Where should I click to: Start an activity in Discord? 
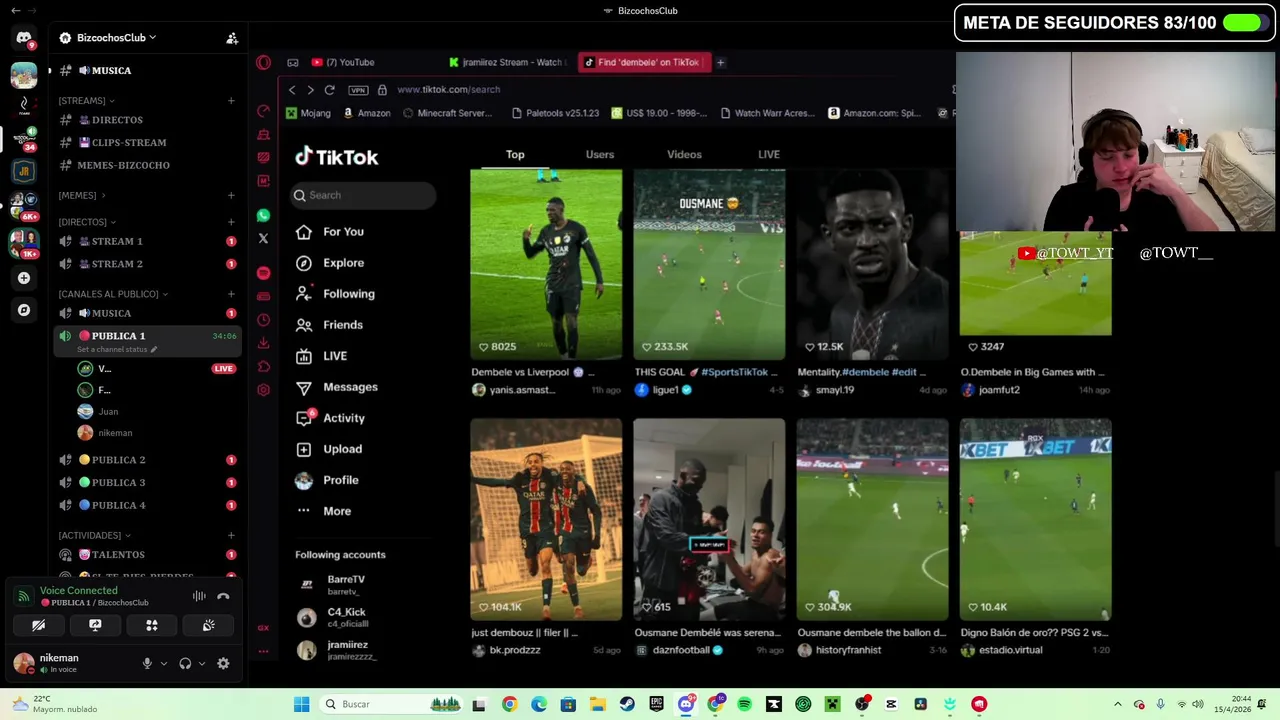click(x=152, y=625)
